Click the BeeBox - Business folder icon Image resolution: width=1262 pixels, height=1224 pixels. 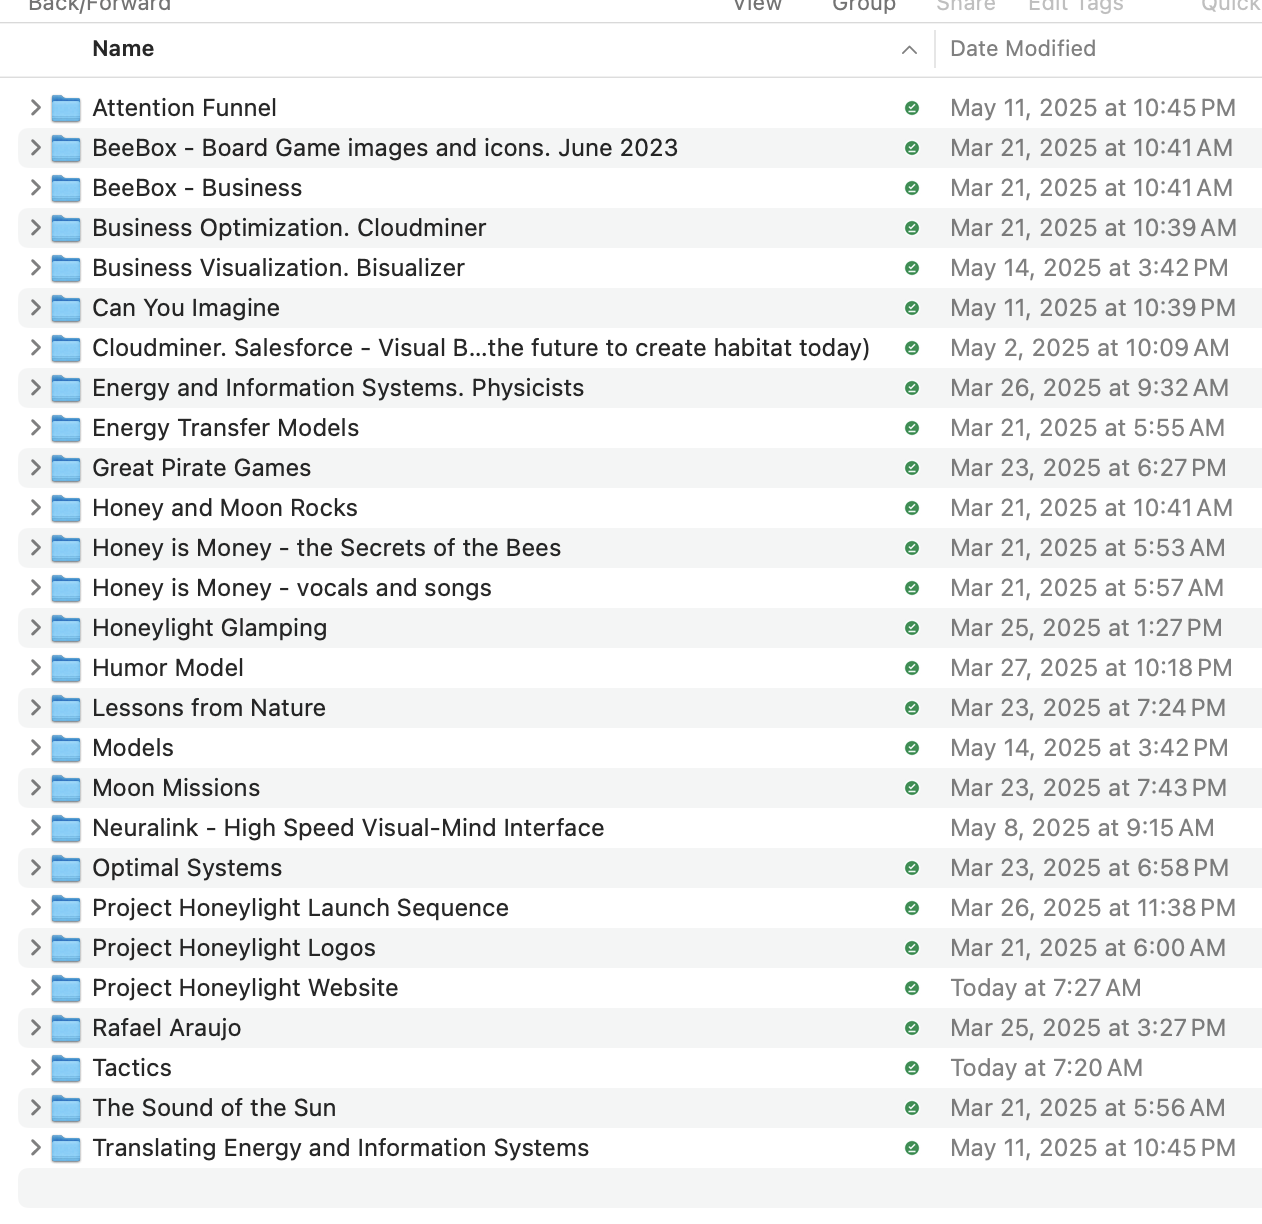66,188
